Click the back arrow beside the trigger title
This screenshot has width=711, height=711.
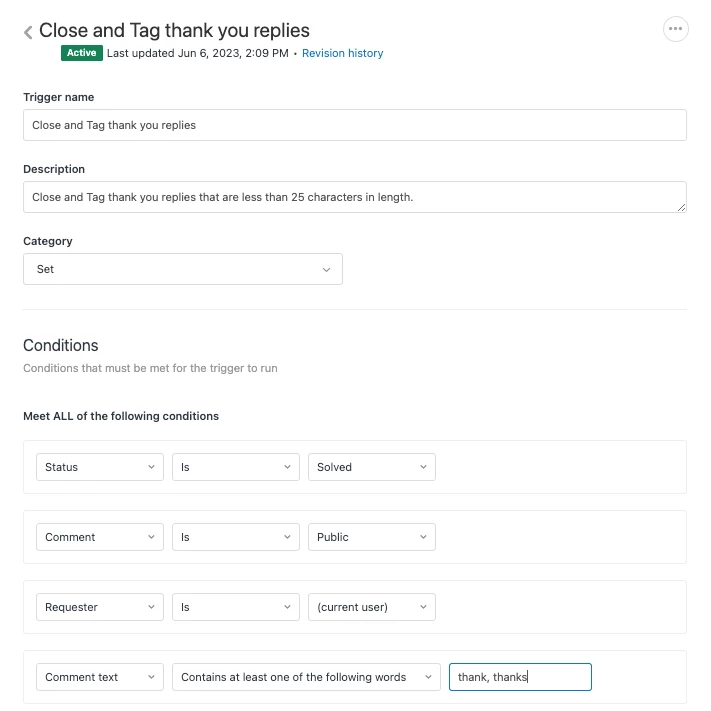(x=28, y=32)
